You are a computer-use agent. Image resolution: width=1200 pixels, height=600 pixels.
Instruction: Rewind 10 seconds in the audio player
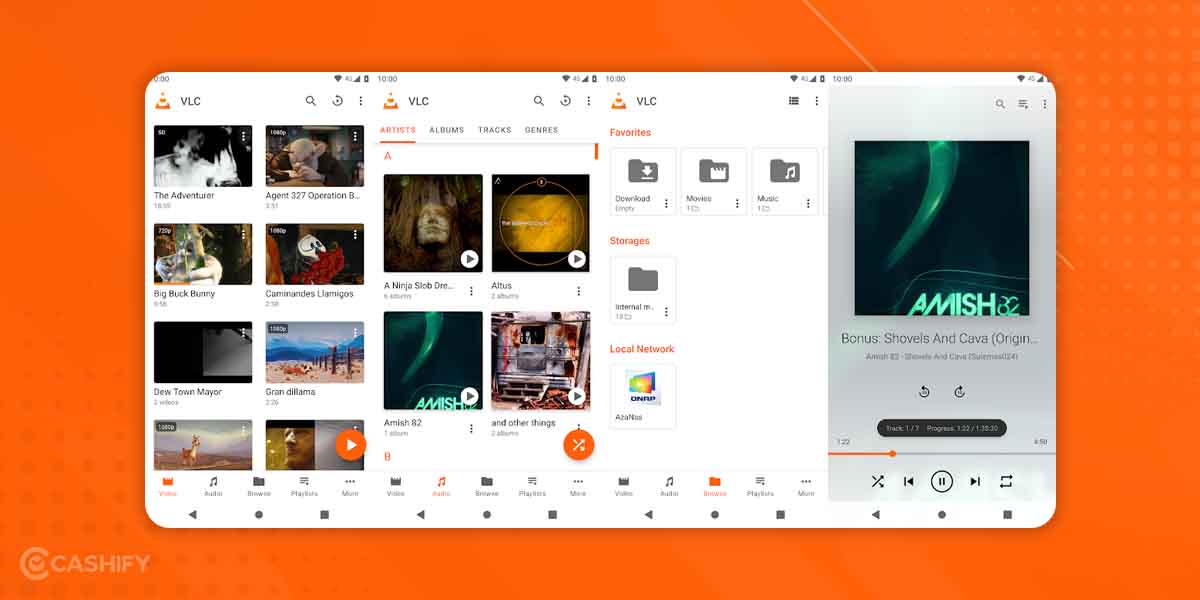pyautogui.click(x=924, y=392)
